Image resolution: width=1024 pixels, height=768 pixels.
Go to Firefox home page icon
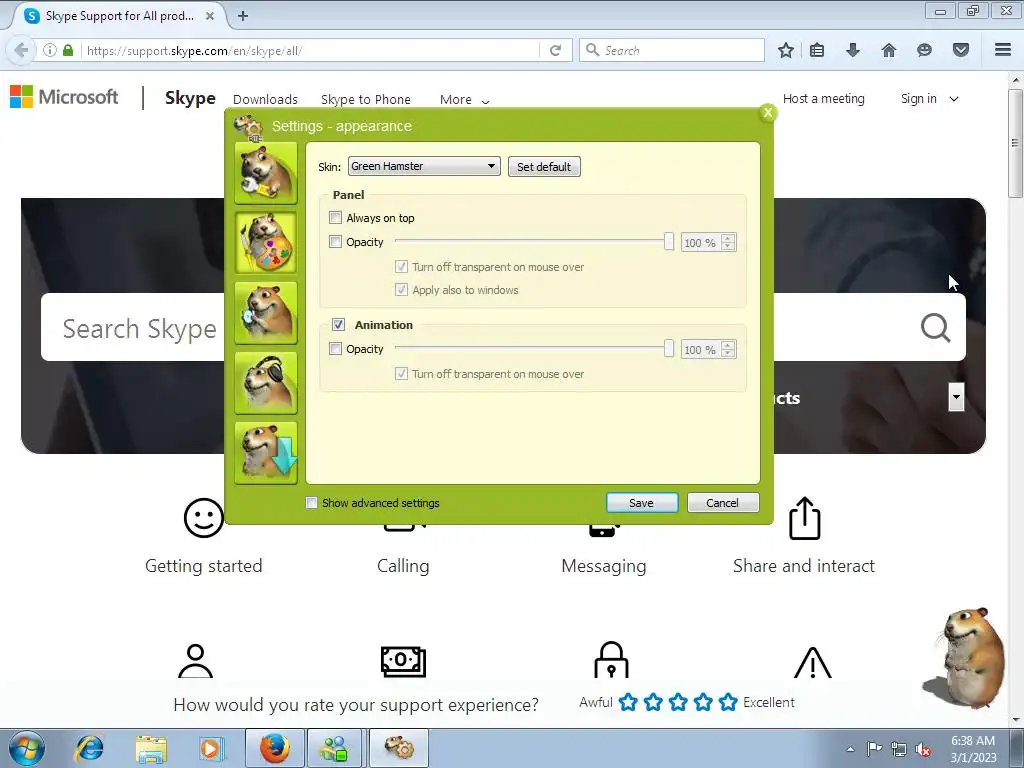tap(889, 50)
